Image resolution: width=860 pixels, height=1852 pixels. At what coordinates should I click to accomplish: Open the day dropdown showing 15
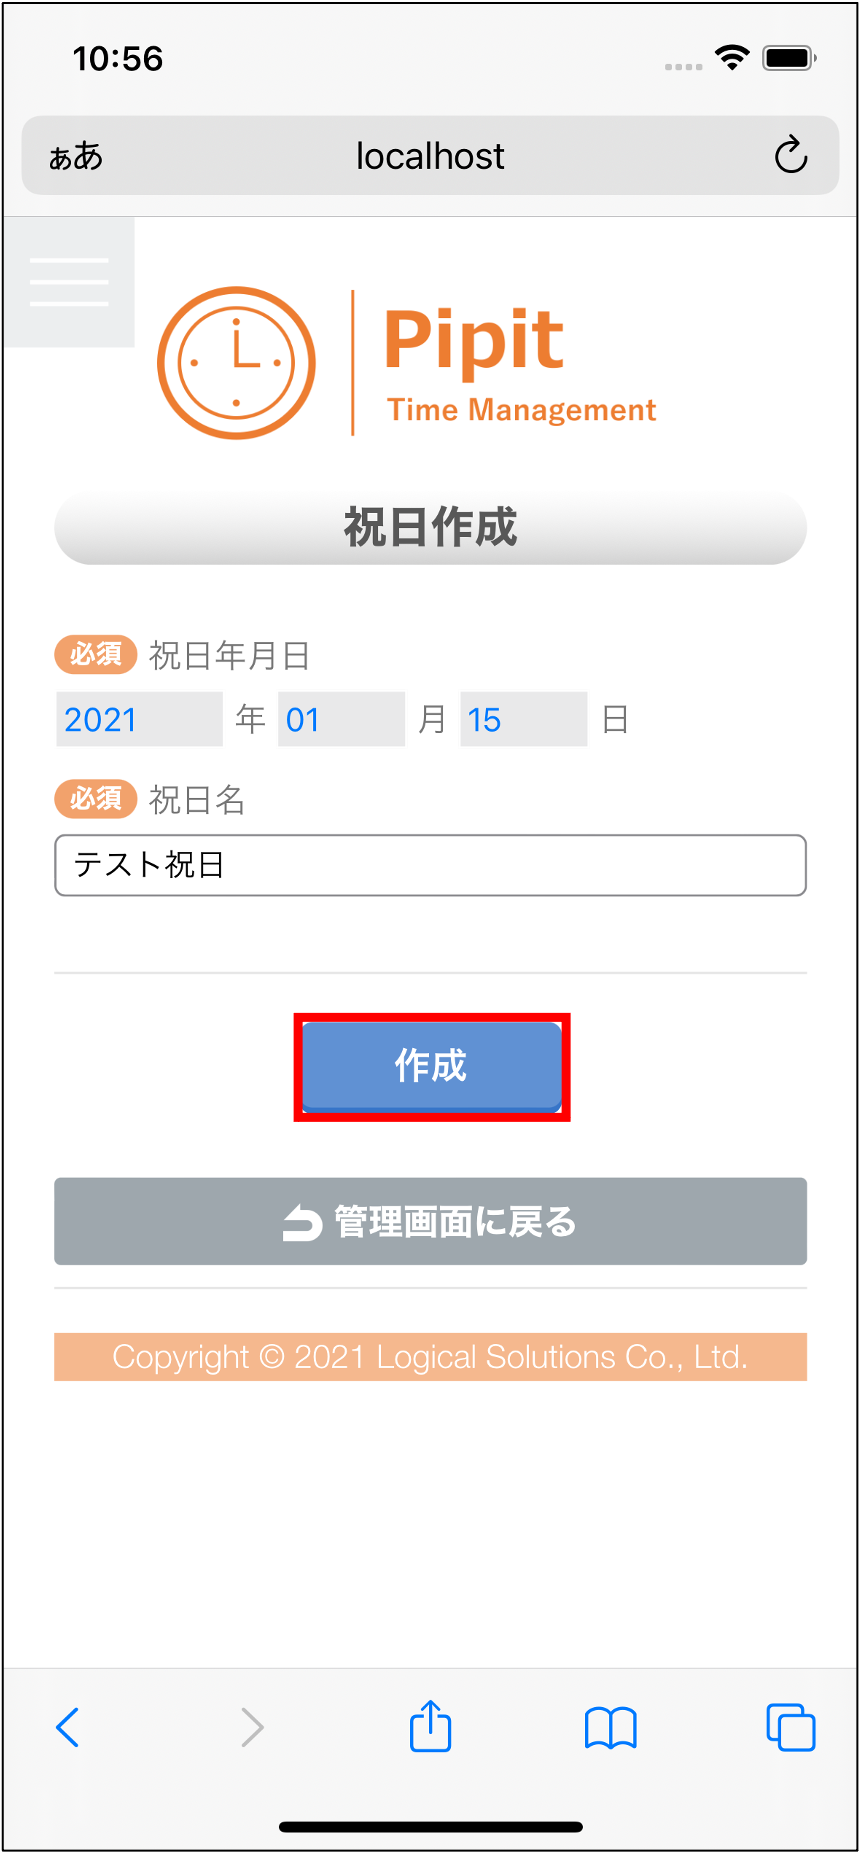click(x=523, y=719)
